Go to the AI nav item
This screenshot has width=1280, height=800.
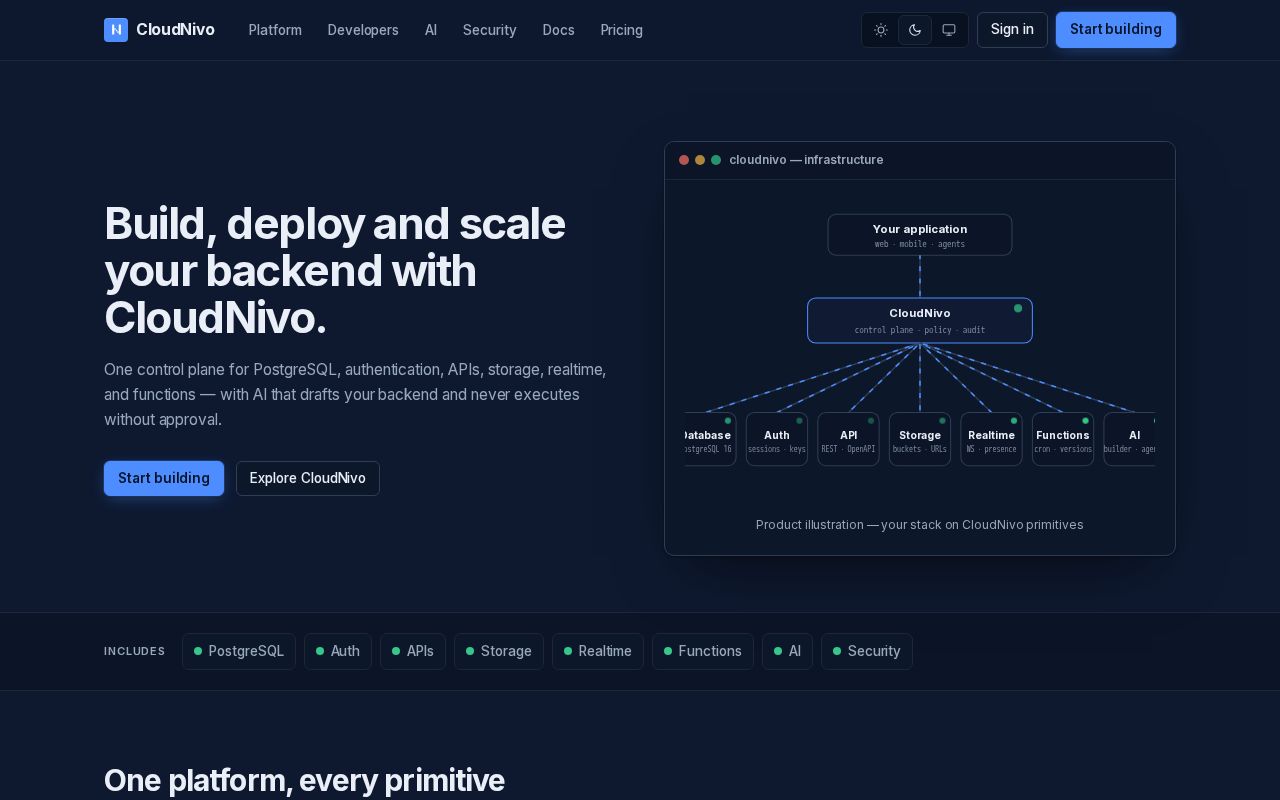[x=431, y=30]
